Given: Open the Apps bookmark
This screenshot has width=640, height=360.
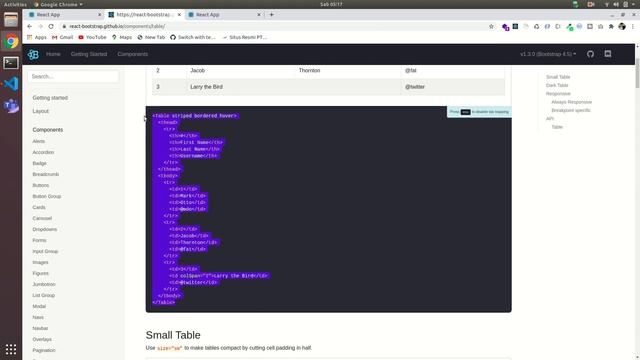Looking at the screenshot, I should tap(37, 37).
